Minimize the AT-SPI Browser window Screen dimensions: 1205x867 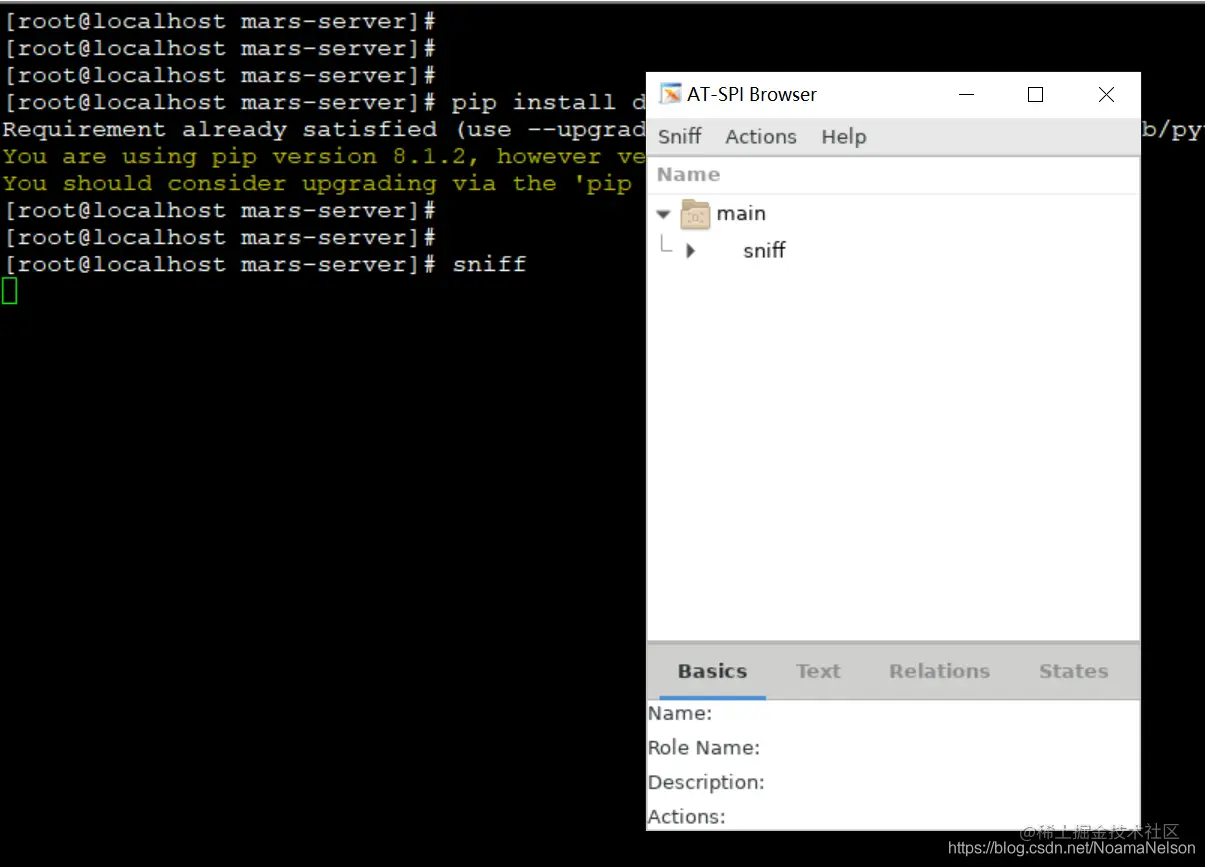click(966, 95)
